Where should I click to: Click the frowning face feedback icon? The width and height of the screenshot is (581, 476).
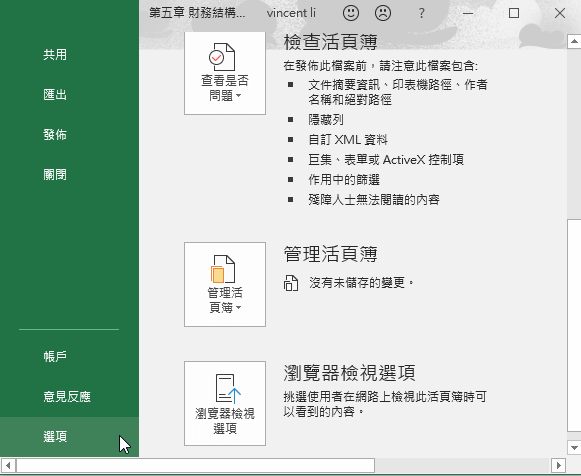(383, 13)
